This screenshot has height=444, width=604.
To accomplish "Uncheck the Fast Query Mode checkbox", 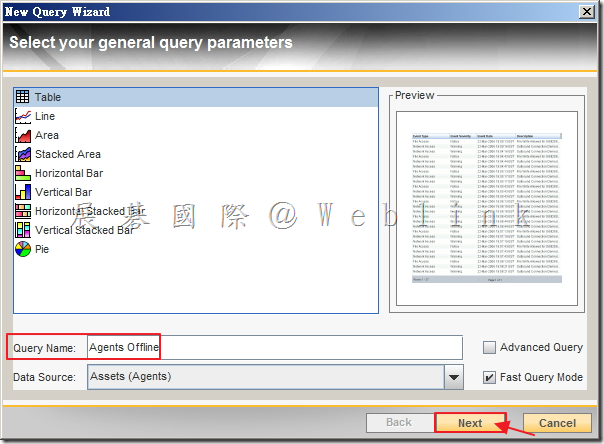I will 489,377.
